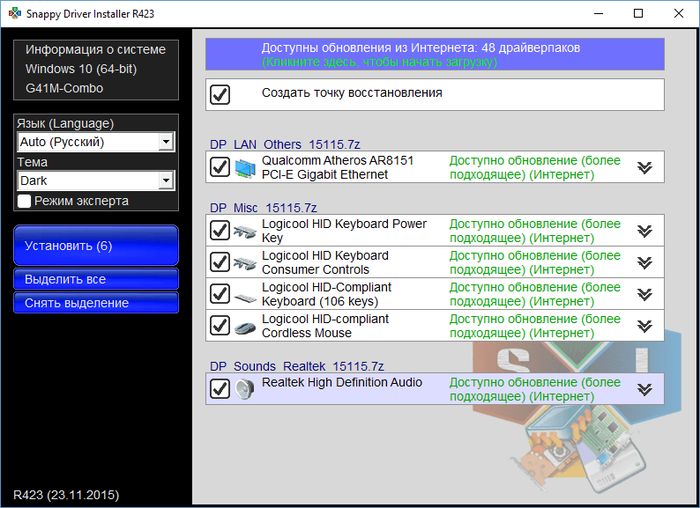
Task: Click the keyboard icon for HID-Compliant Keyboard (106 keys)
Action: (x=245, y=295)
